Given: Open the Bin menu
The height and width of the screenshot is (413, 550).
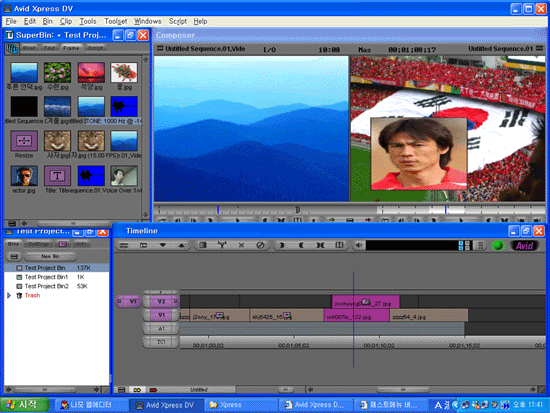Looking at the screenshot, I should point(47,21).
